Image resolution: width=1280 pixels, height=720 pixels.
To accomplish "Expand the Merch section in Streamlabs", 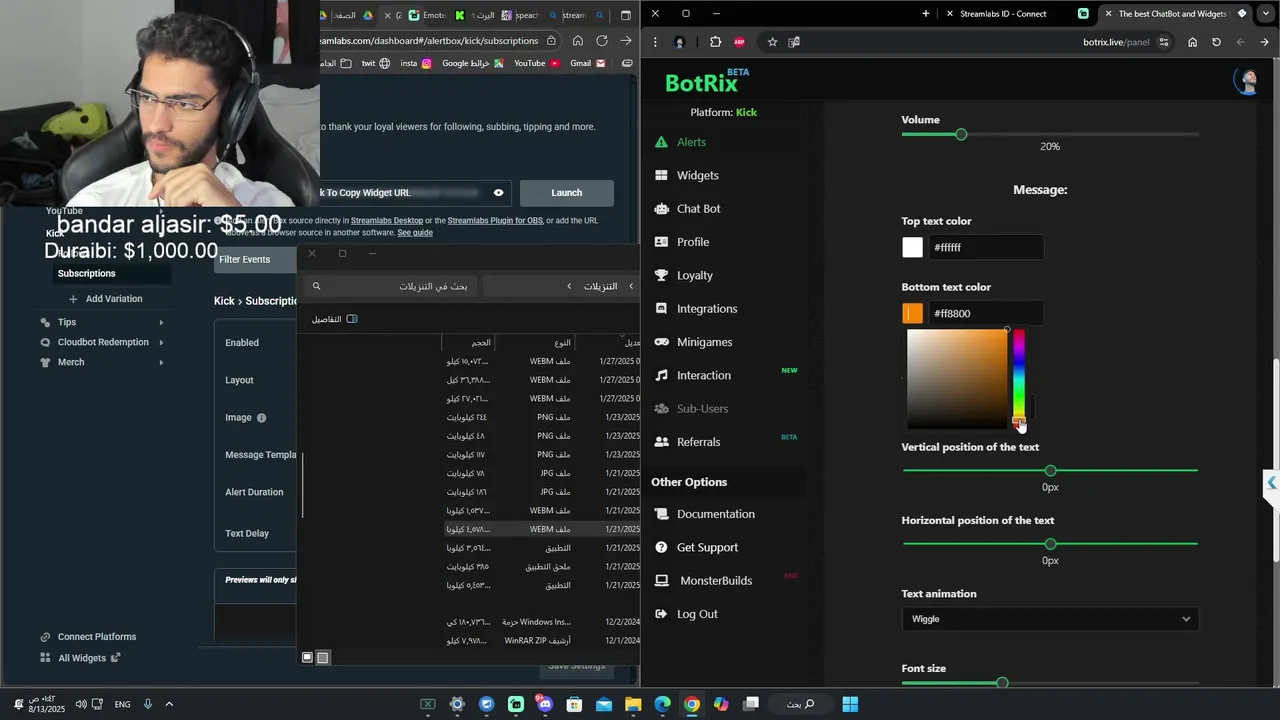I will (x=101, y=362).
